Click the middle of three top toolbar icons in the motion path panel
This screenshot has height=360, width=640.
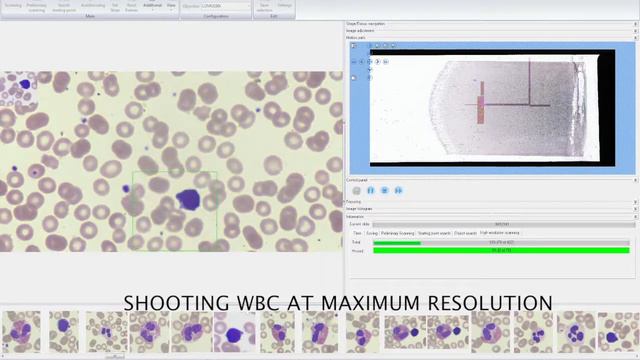385,45
